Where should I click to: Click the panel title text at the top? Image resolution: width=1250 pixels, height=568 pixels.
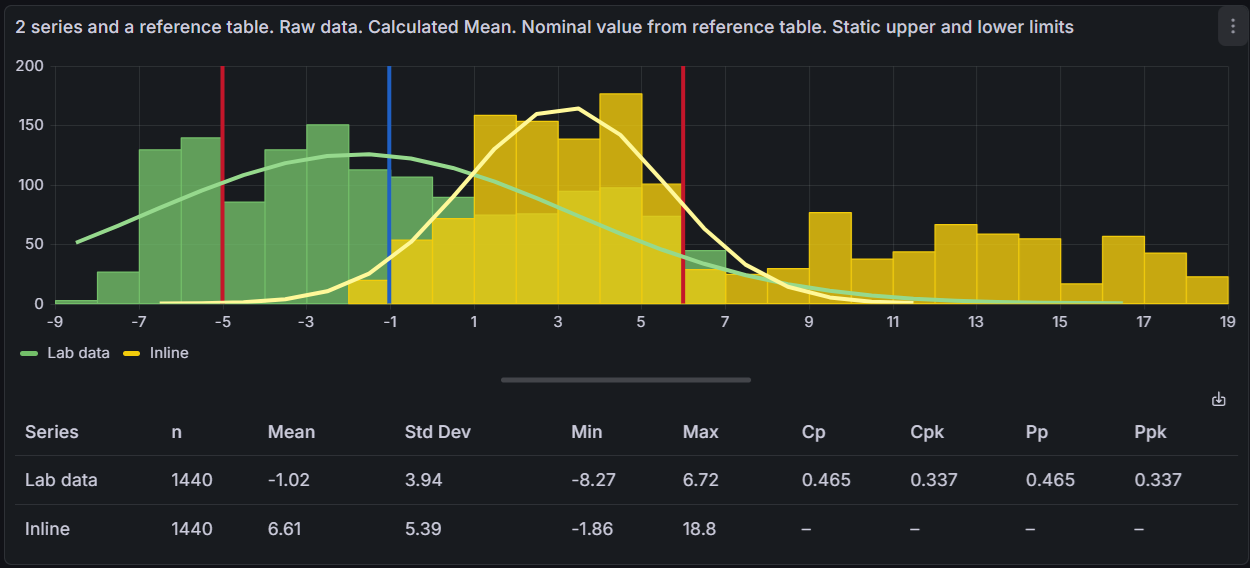pyautogui.click(x=544, y=27)
